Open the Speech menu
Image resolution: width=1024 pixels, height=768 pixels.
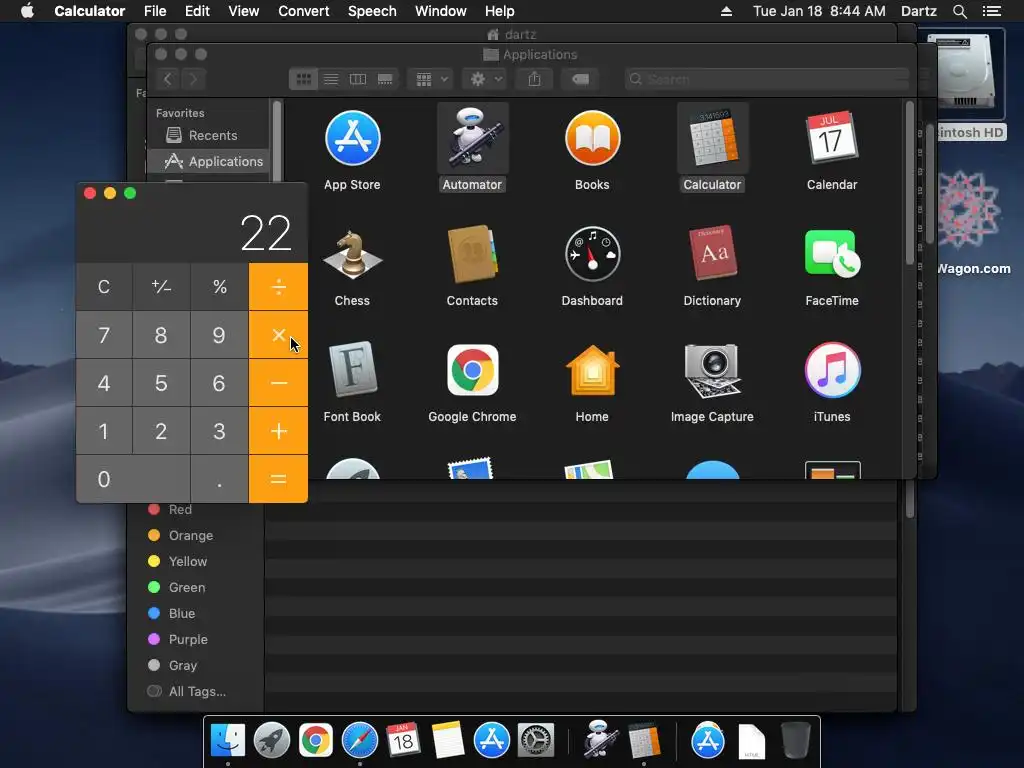[x=372, y=11]
